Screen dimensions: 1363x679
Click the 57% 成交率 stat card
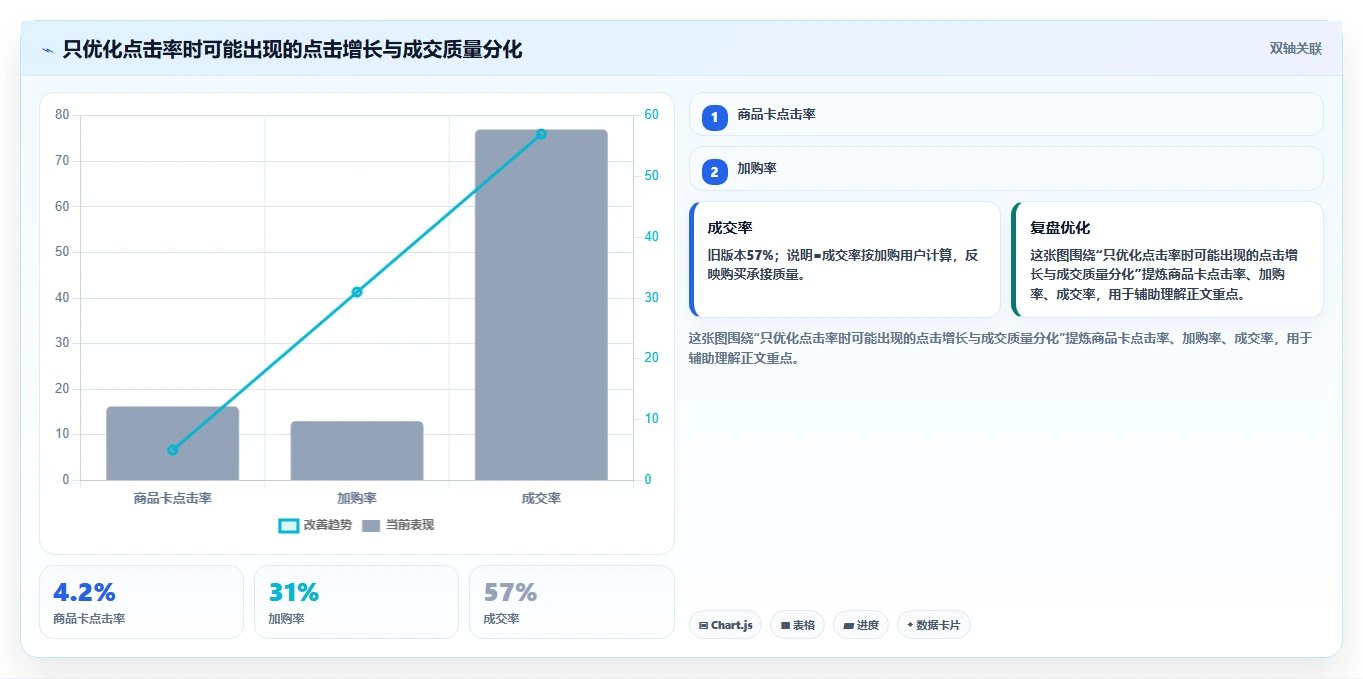pyautogui.click(x=571, y=602)
